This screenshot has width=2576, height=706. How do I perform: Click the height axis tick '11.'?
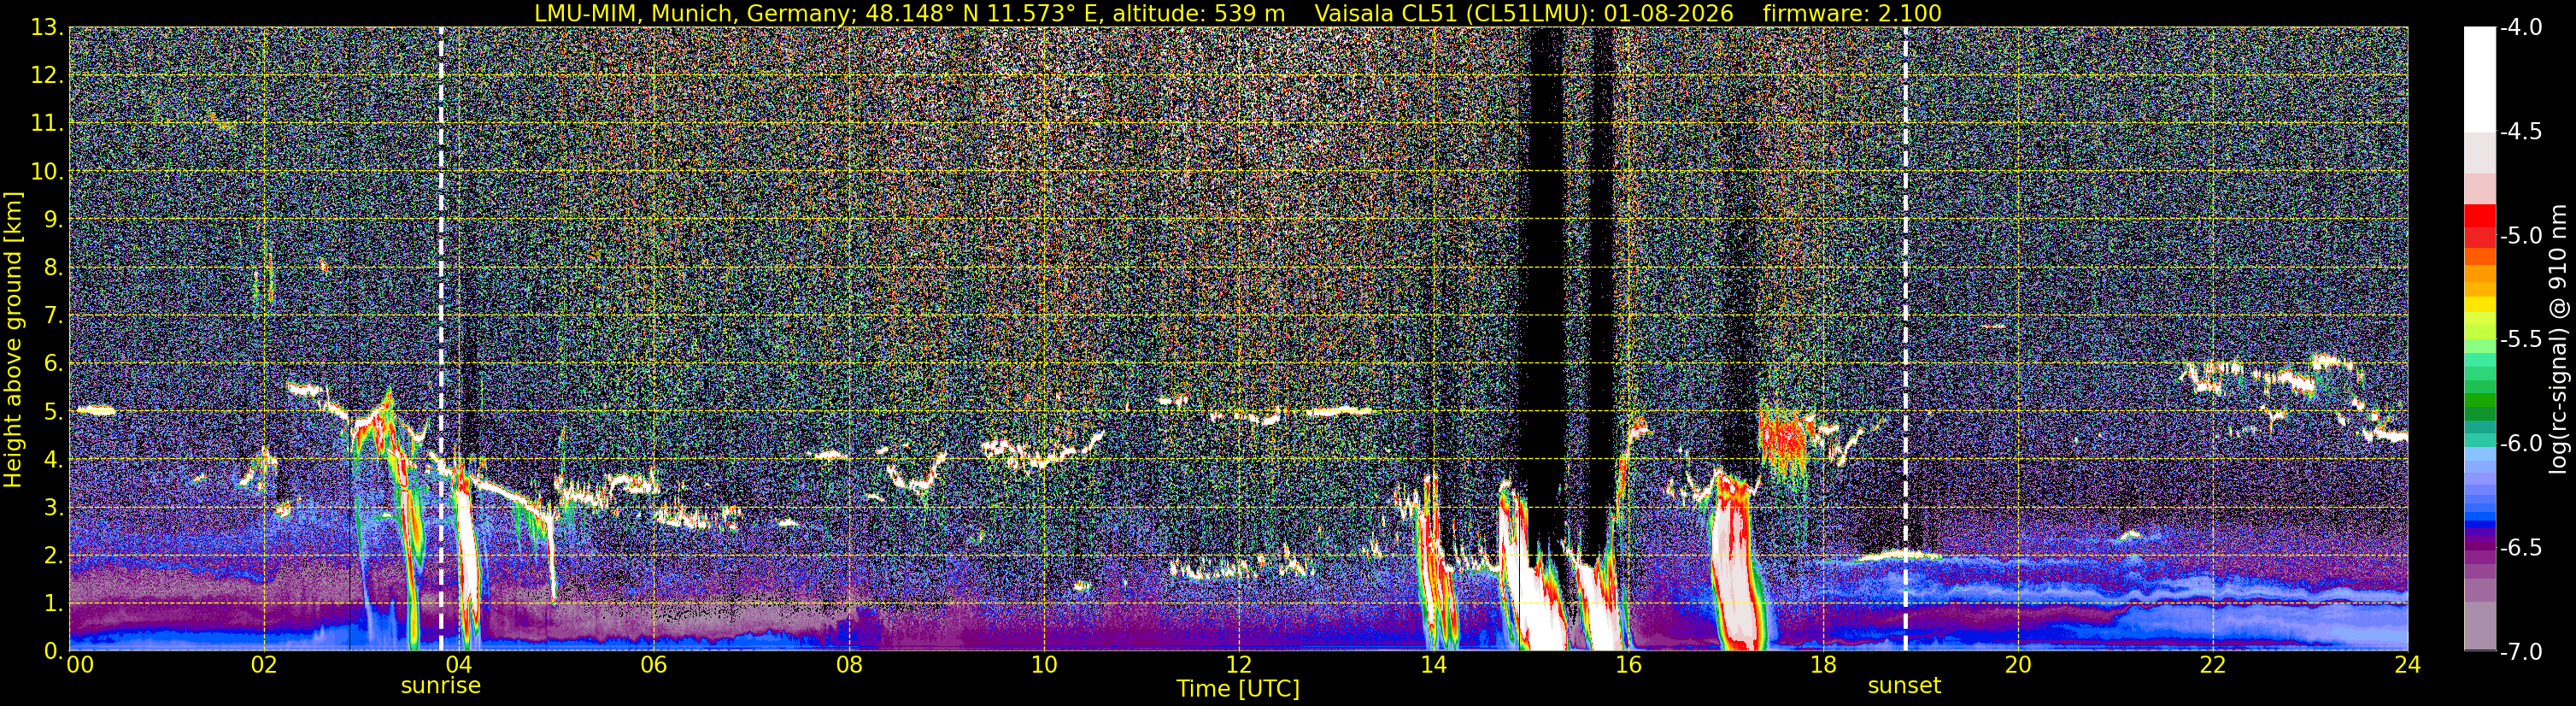[x=48, y=124]
